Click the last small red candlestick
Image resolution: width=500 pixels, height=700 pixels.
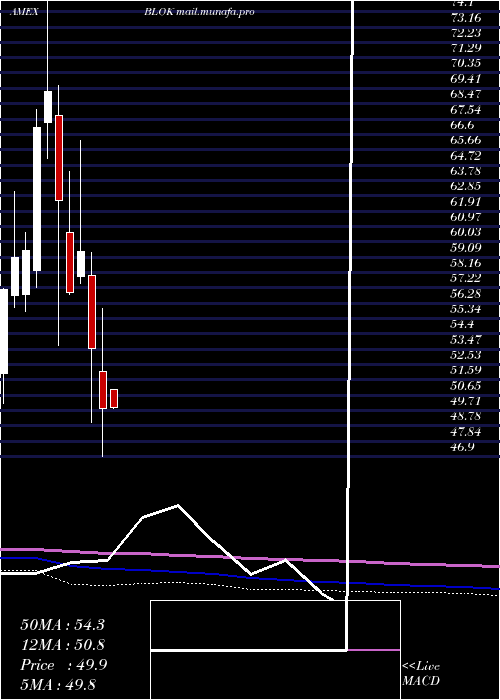click(114, 398)
